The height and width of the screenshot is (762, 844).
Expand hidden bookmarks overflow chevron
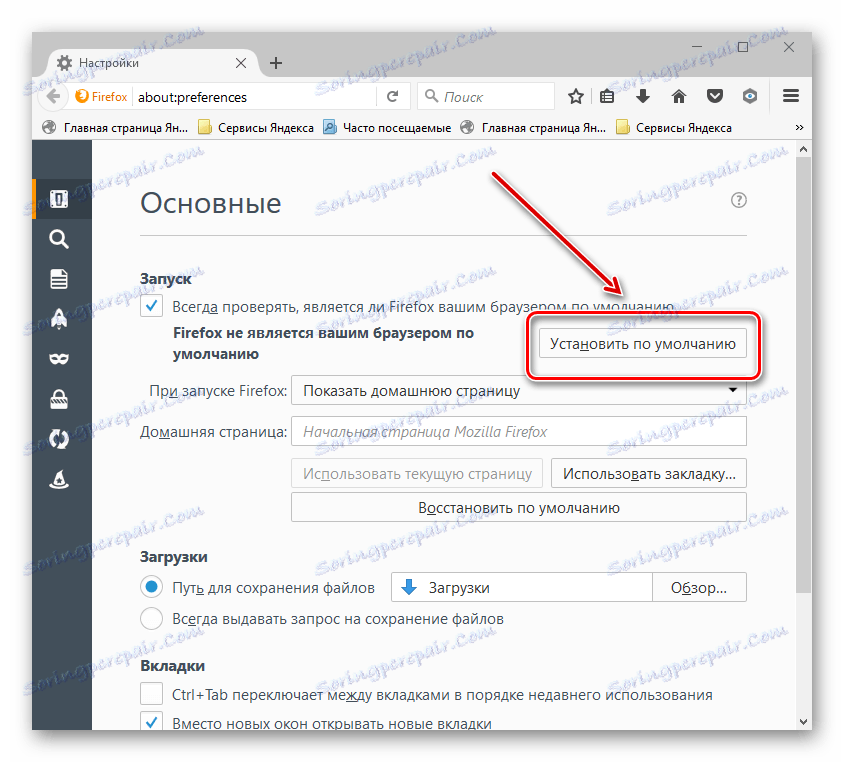[x=799, y=128]
